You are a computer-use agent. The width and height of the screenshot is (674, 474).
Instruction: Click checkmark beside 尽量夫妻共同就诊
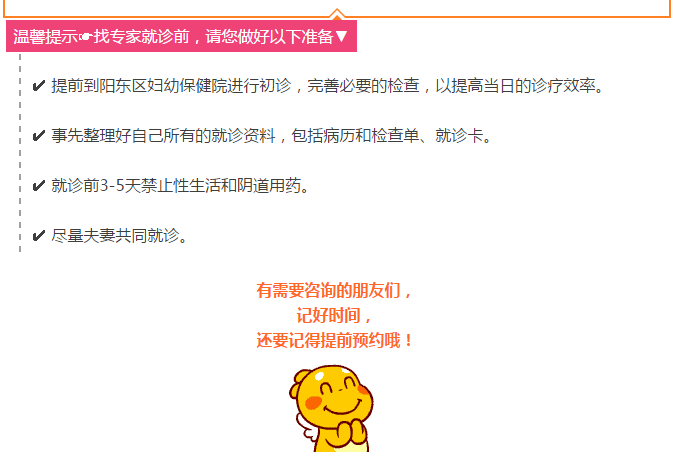pos(39,235)
